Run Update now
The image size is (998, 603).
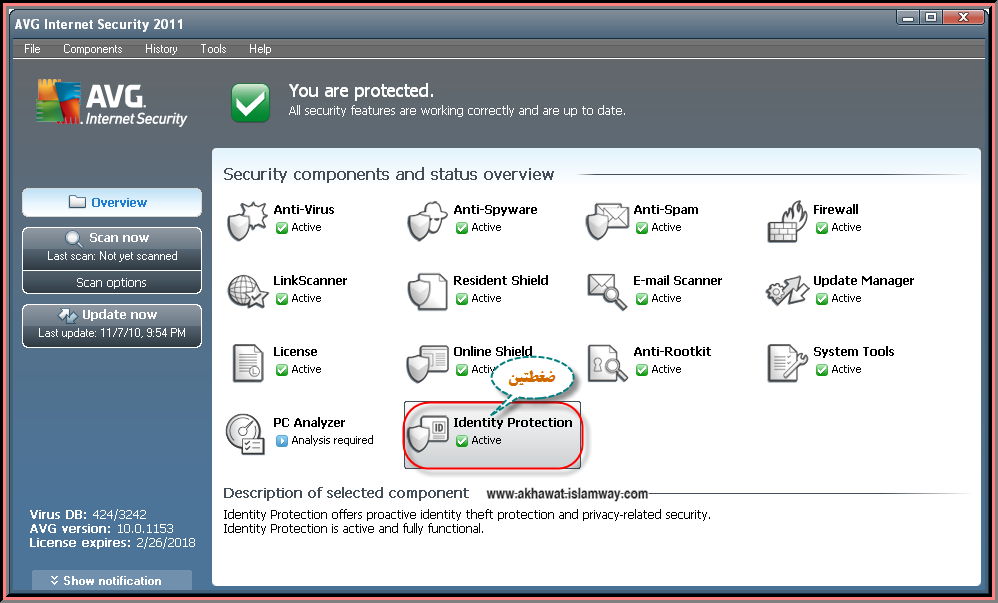coord(112,325)
